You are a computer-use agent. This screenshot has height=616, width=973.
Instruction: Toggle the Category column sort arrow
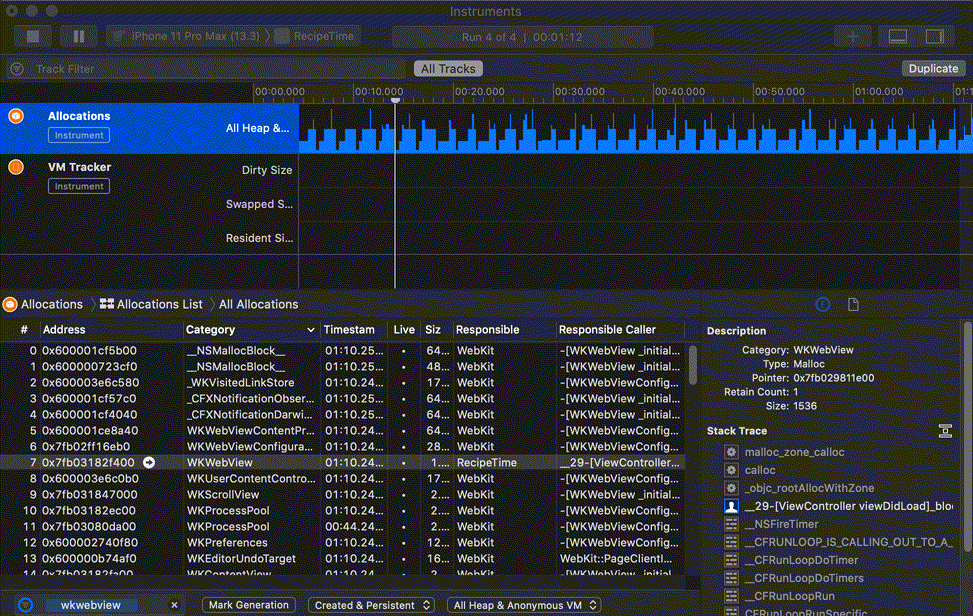[x=311, y=330]
